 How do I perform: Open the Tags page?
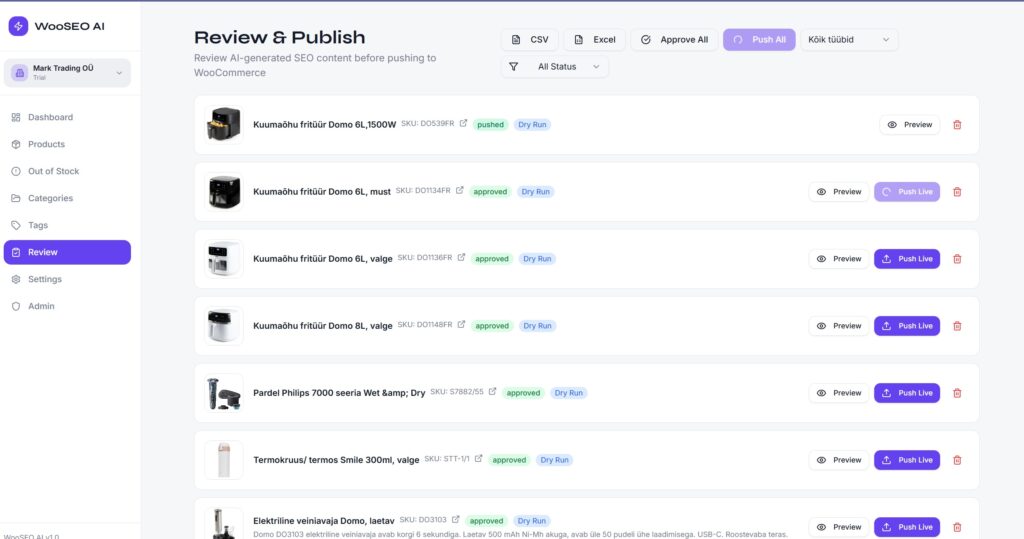67,225
